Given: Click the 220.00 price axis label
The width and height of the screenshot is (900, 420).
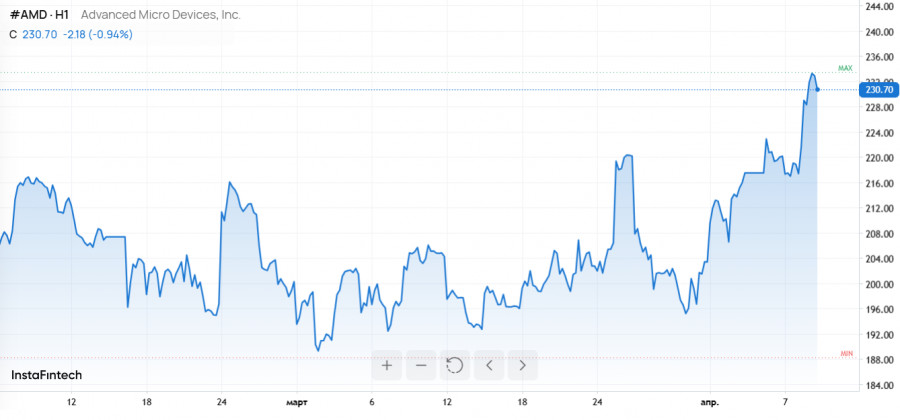Looking at the screenshot, I should point(879,158).
